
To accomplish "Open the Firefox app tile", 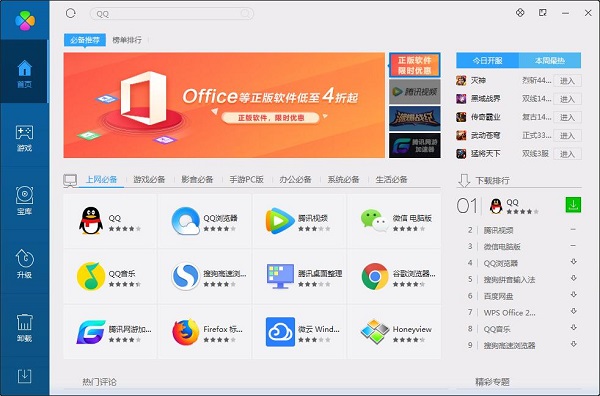I will tap(205, 331).
